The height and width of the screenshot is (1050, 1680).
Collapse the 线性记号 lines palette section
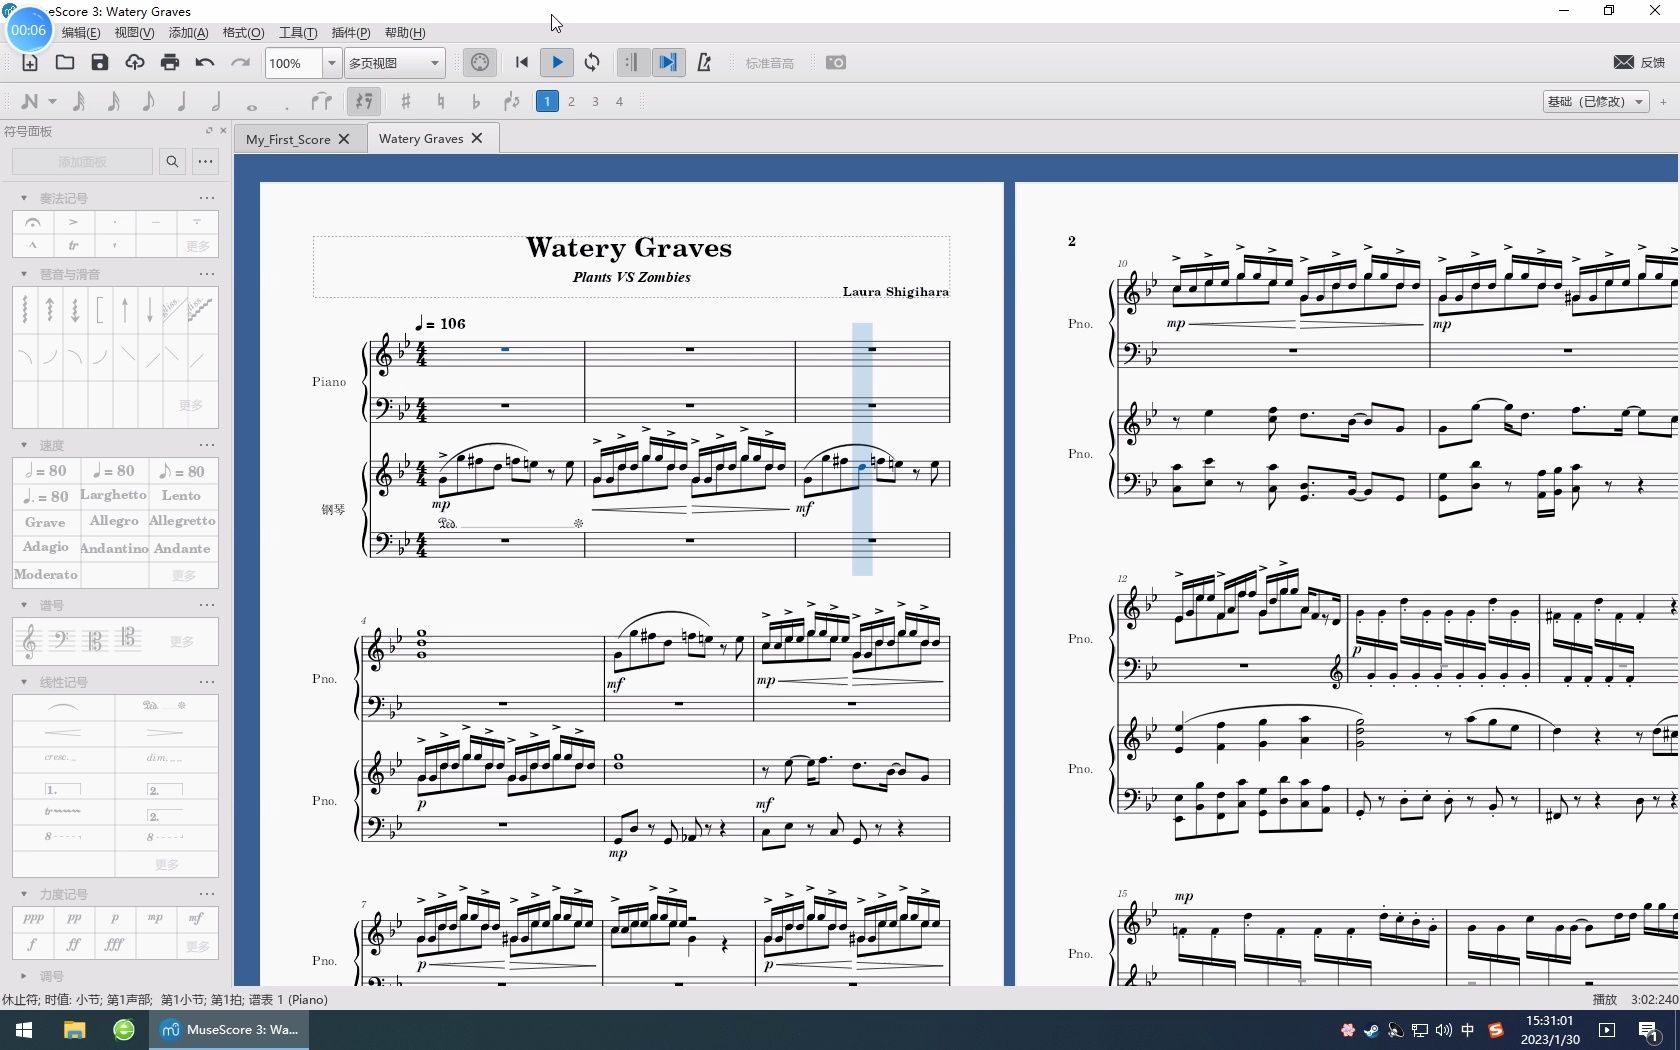(x=24, y=682)
